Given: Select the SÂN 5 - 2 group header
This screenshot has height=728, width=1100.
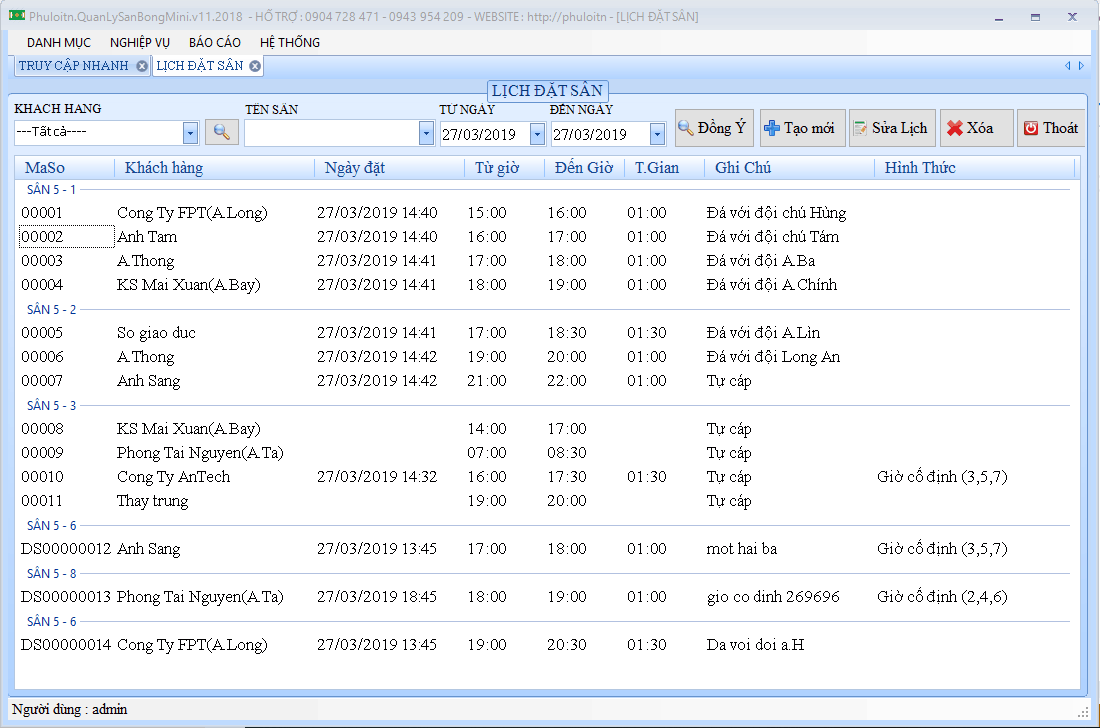Looking at the screenshot, I should point(51,309).
